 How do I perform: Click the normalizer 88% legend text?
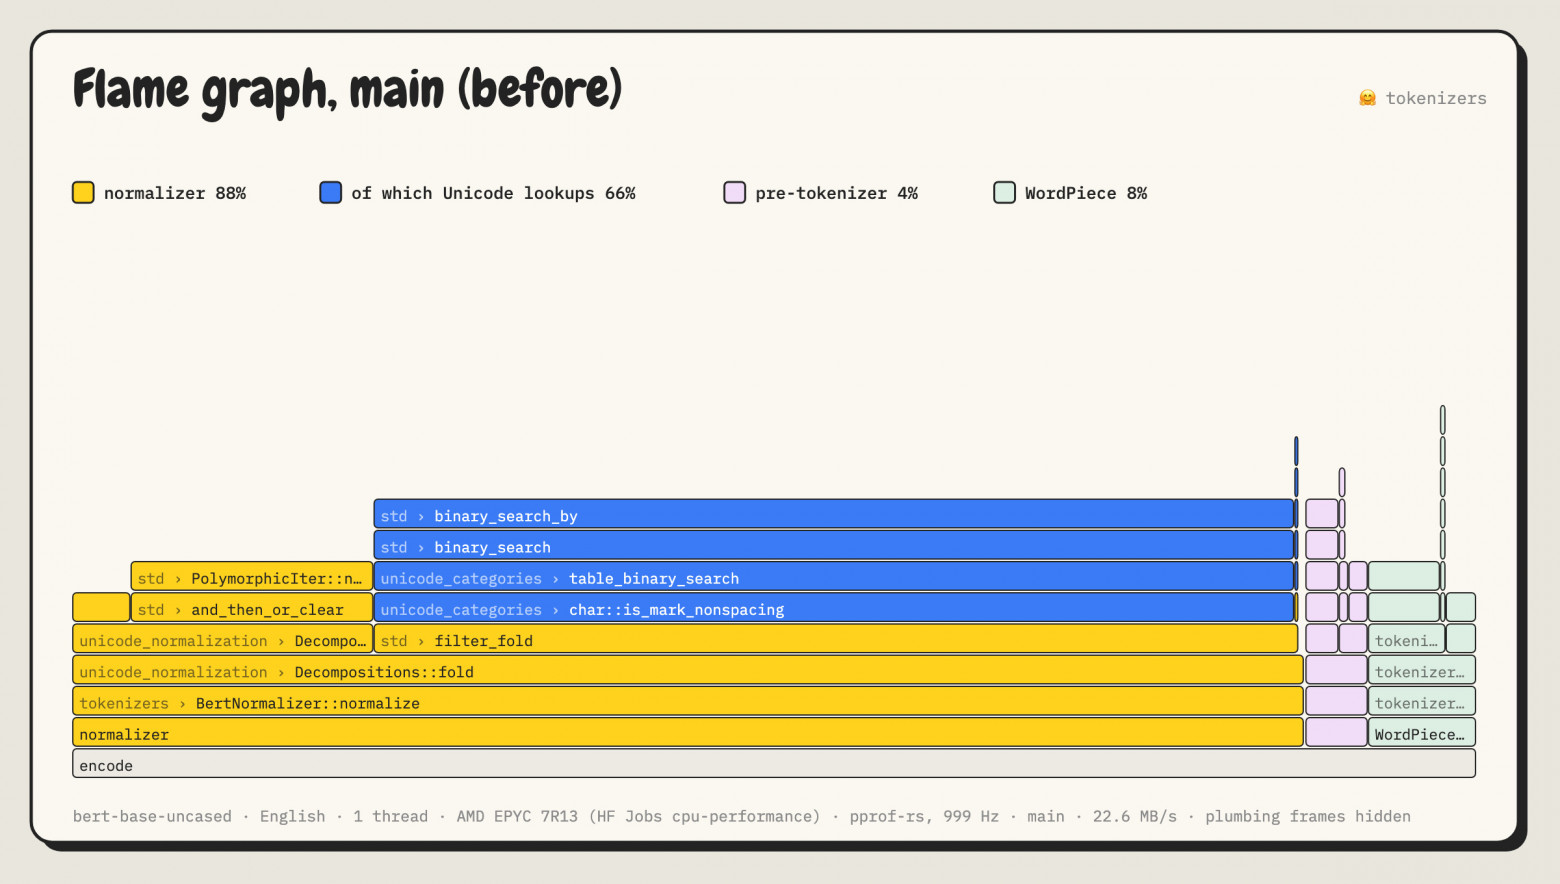175,193
